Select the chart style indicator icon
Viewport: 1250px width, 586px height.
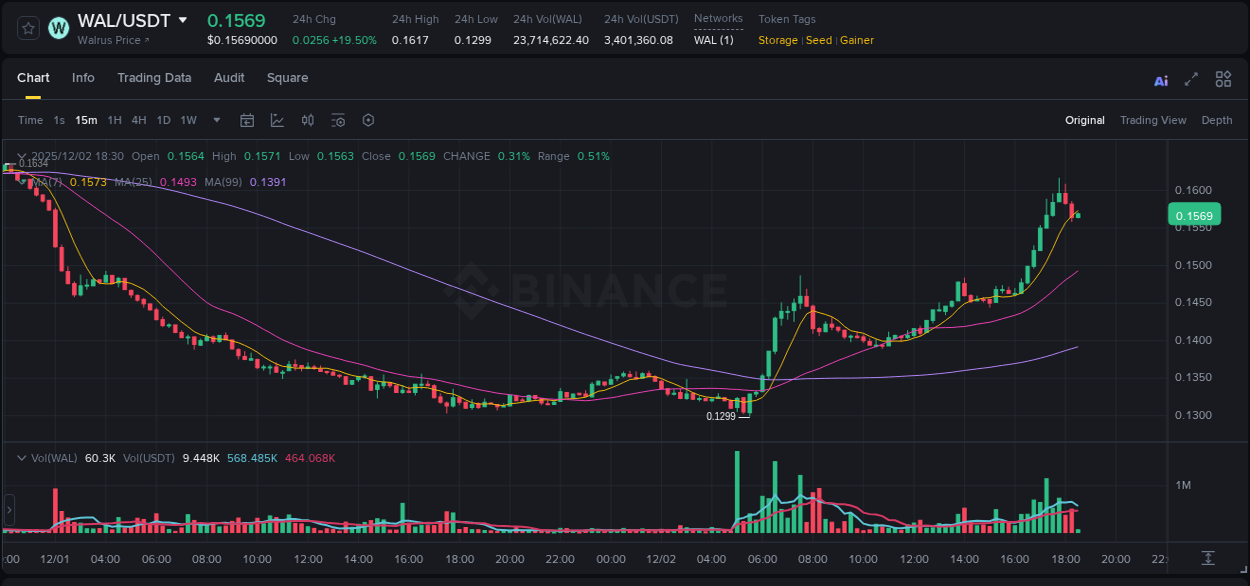(276, 120)
